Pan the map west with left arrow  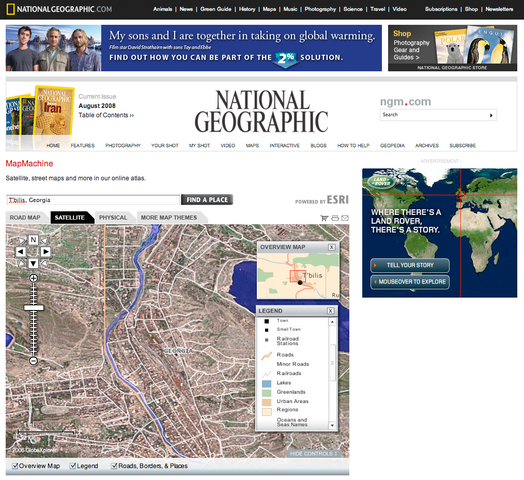(x=21, y=252)
